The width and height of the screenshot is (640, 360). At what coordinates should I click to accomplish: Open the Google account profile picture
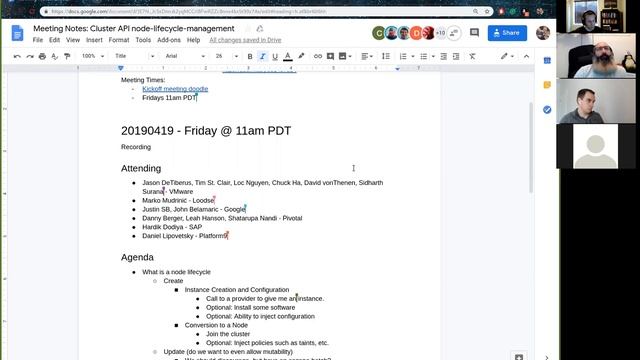pos(543,33)
